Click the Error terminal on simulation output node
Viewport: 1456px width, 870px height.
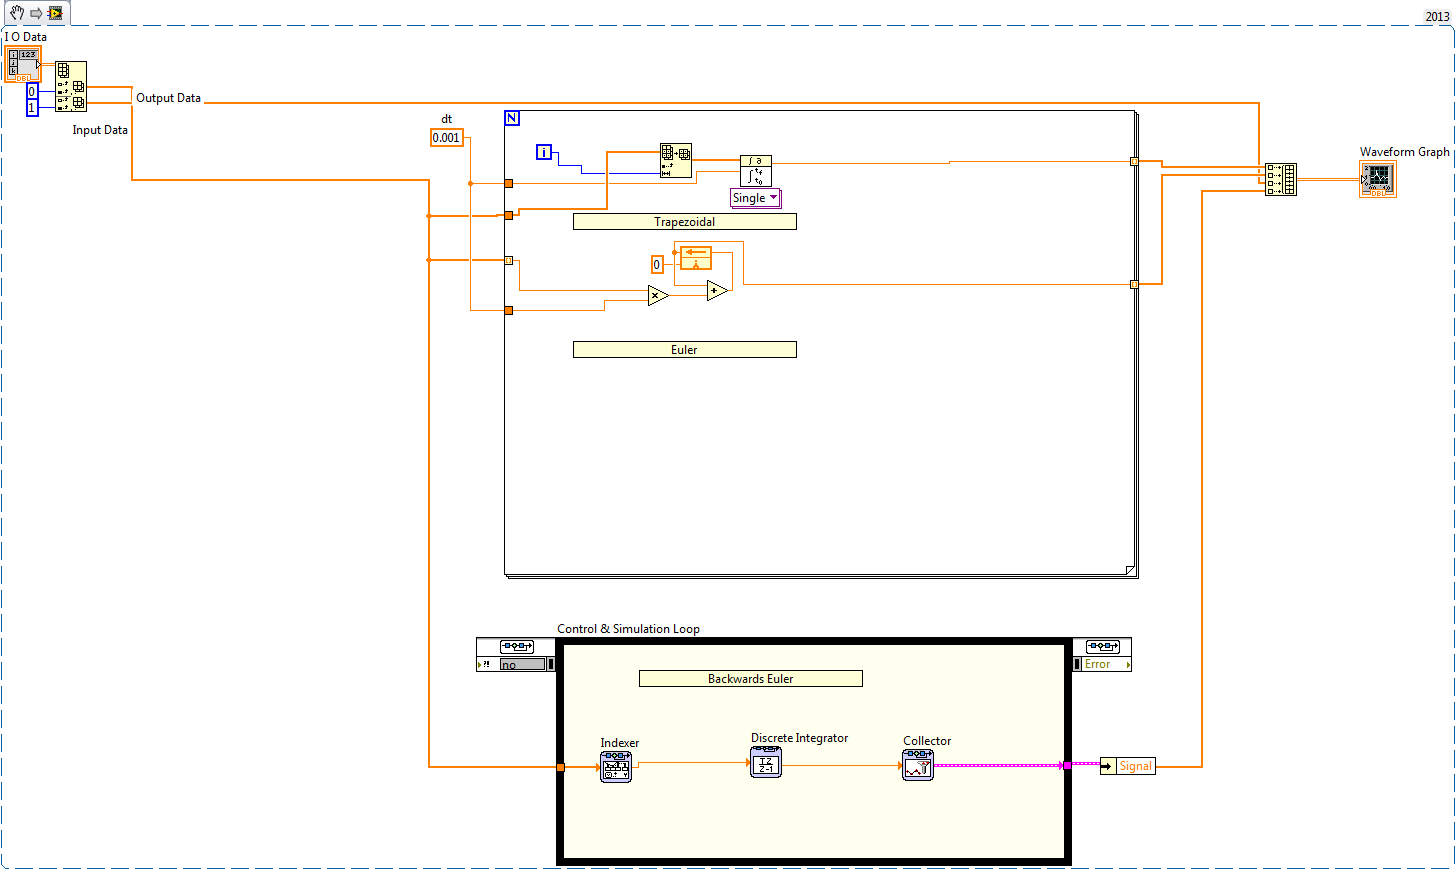1102,664
